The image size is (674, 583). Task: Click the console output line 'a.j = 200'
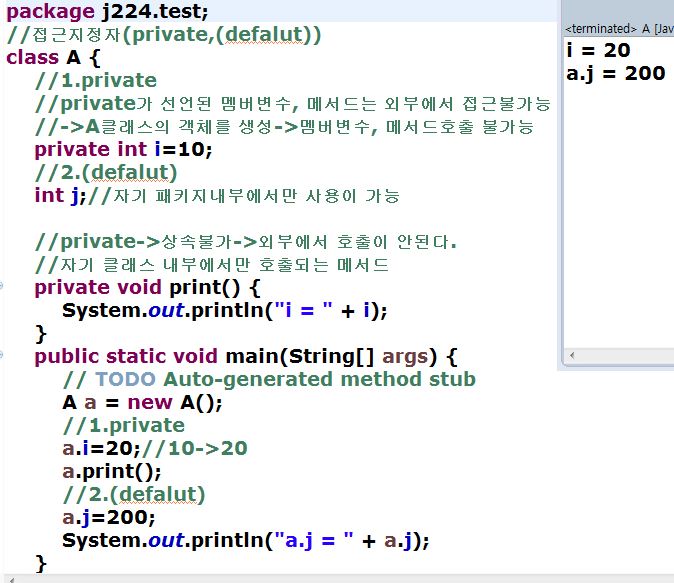pyautogui.click(x=616, y=73)
